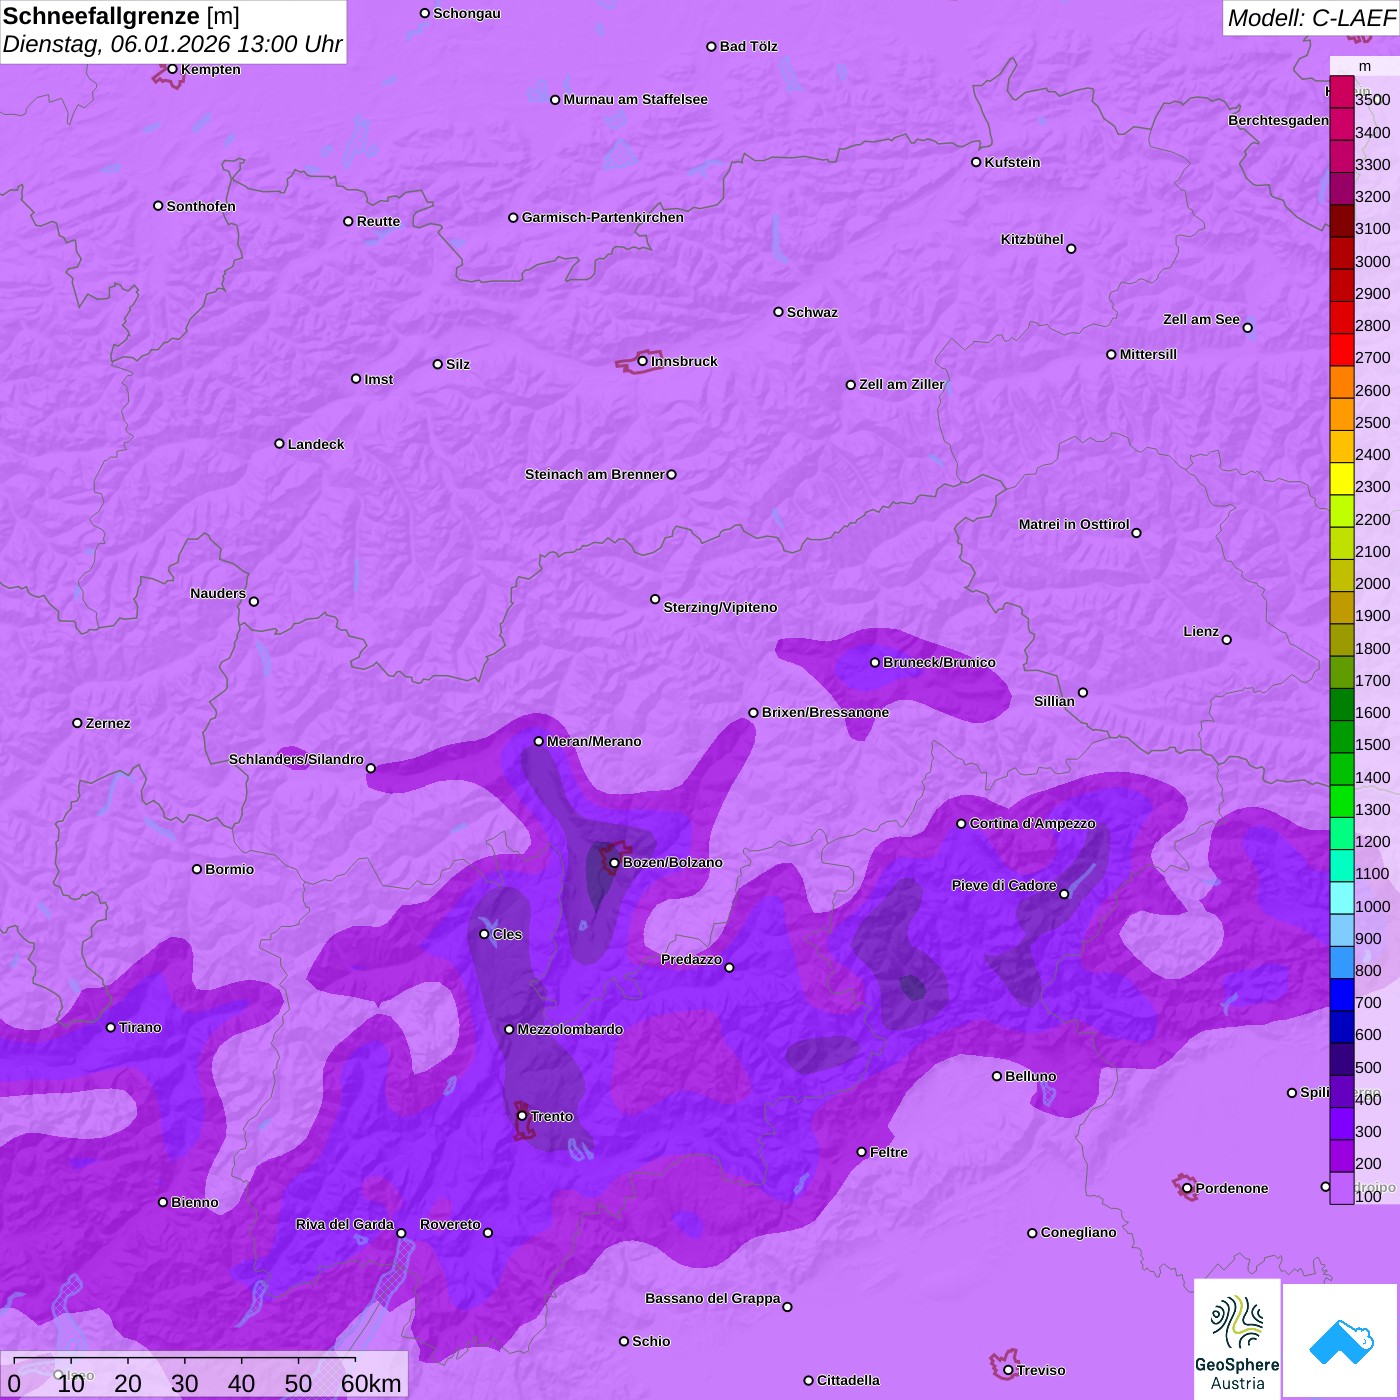Click the Bassano del Grappa label
1400x1400 pixels.
pos(713,1298)
